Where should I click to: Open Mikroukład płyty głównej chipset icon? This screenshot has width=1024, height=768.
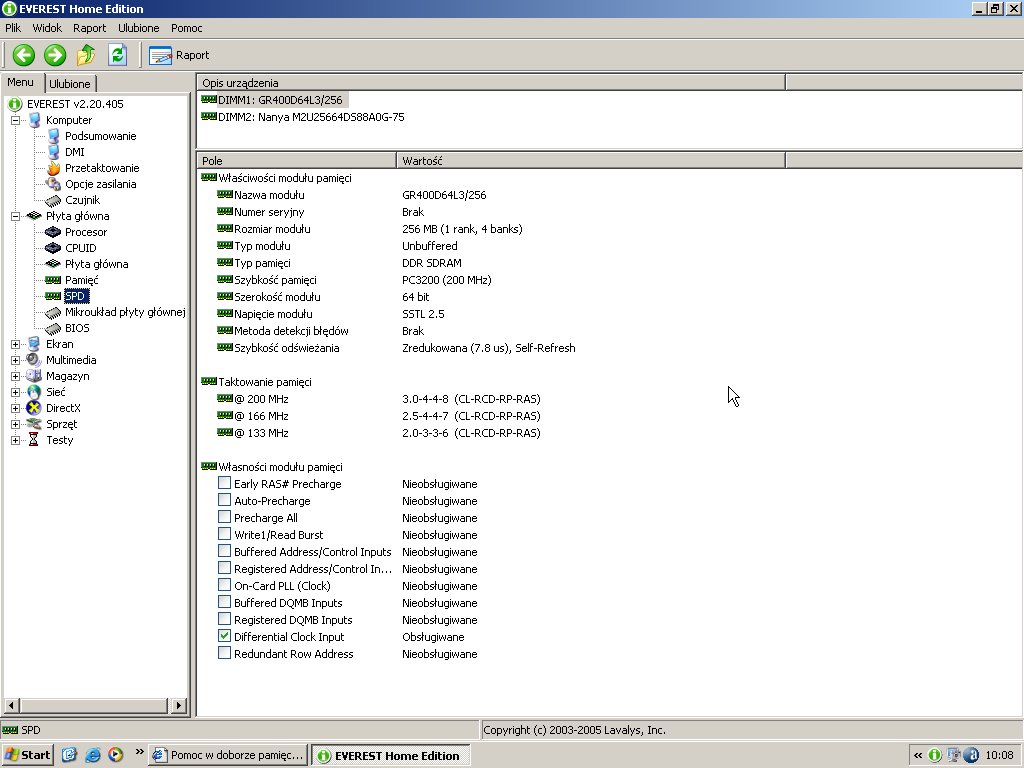point(54,312)
